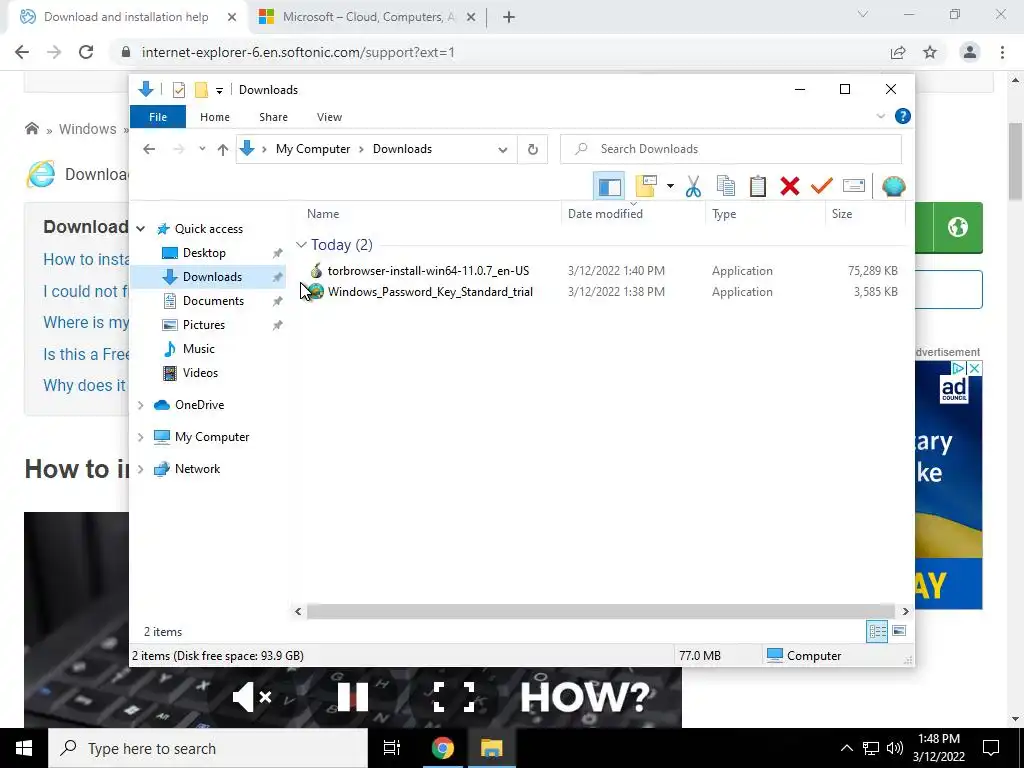1024x768 pixels.
Task: Open the new folder dropdown arrow in toolbar
Action: click(670, 187)
